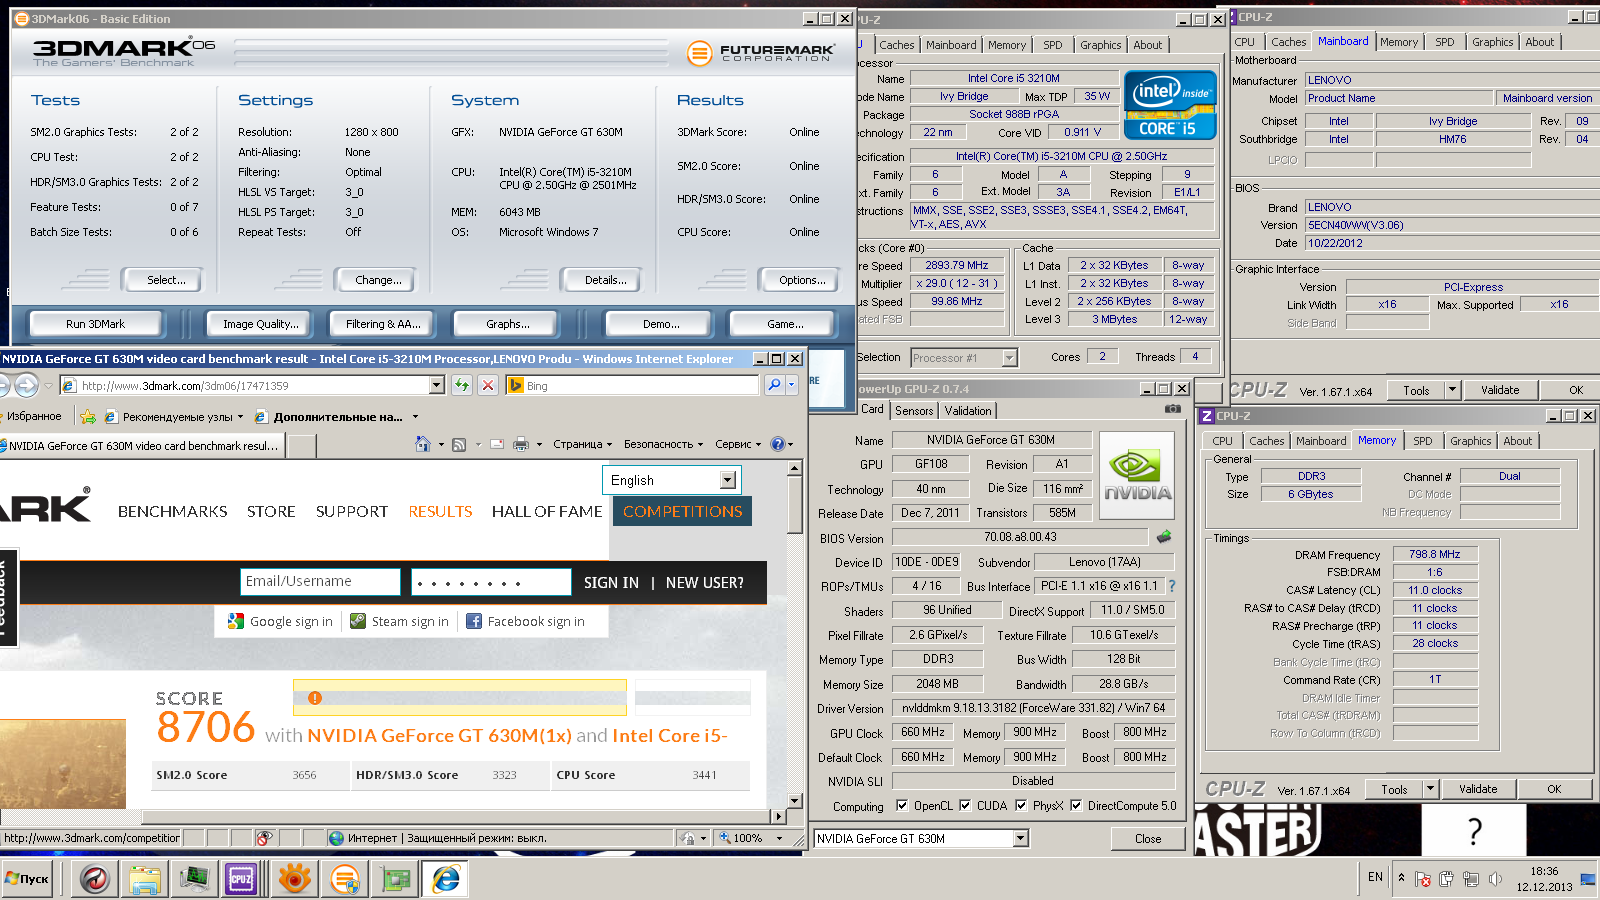Image resolution: width=1600 pixels, height=900 pixels.
Task: Open SPD tab in the Memory CPU-Z window
Action: click(x=1423, y=440)
